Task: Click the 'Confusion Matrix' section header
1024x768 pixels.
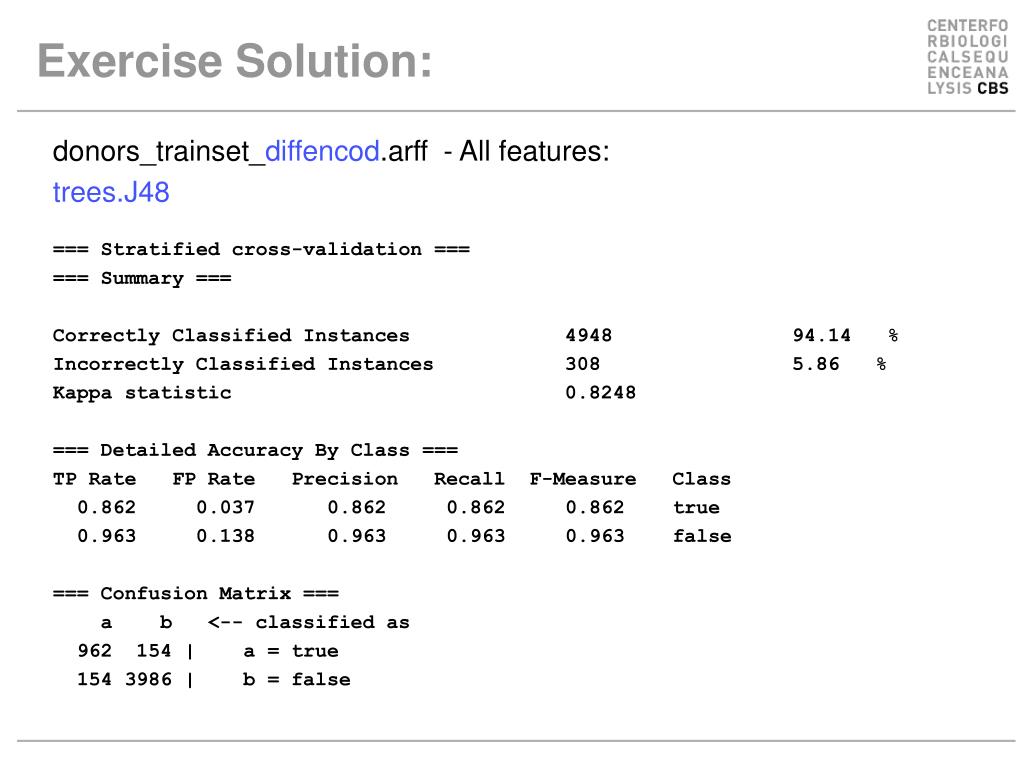Action: 196,594
